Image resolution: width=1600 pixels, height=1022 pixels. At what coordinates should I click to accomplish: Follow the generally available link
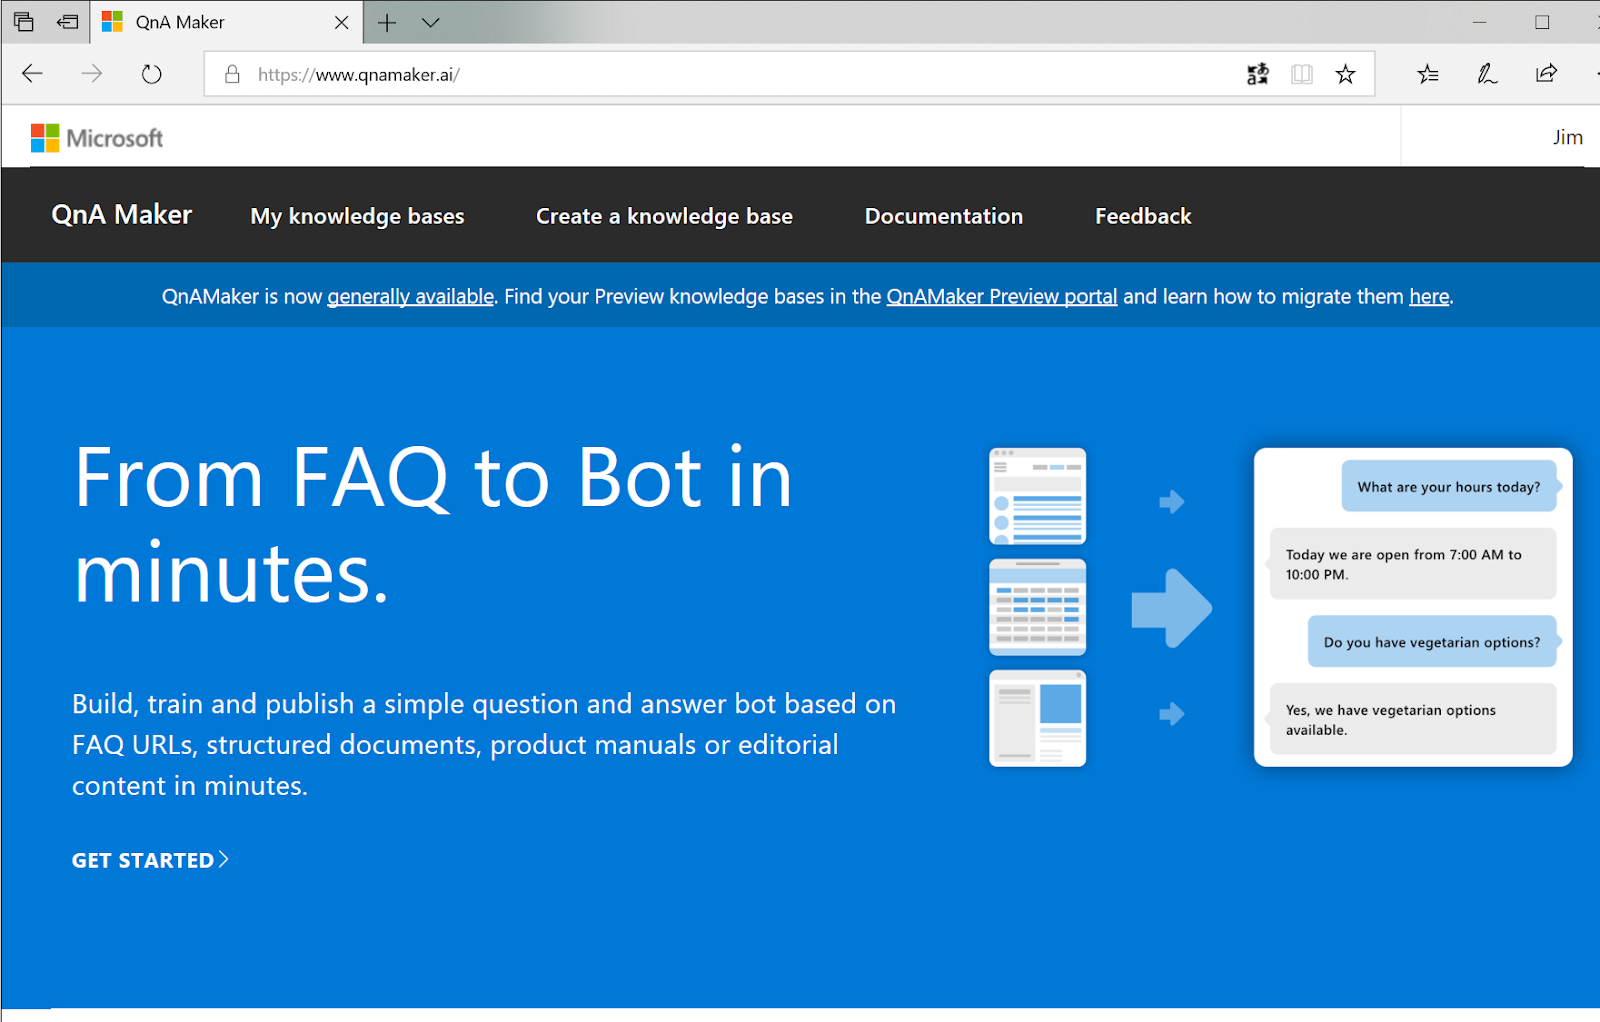click(410, 296)
